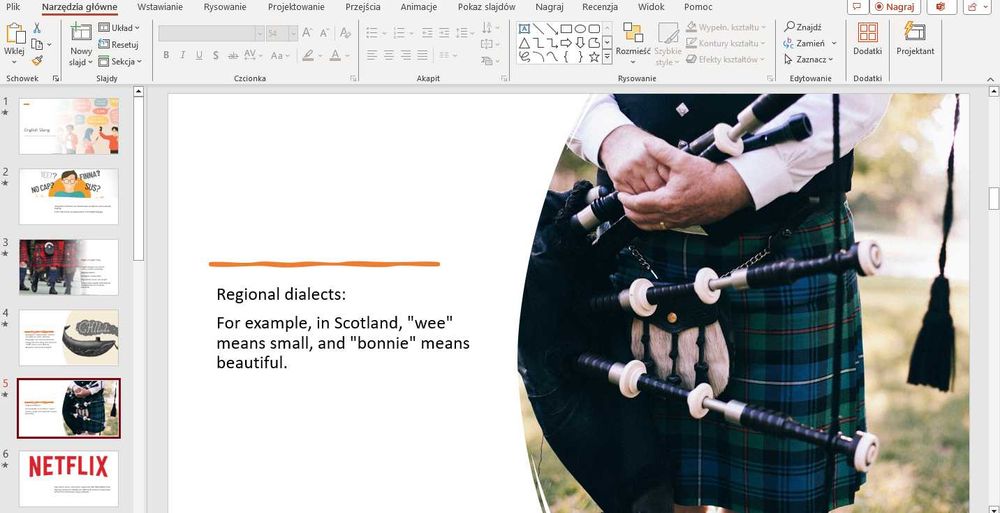Toggle Center paragraph alignment
This screenshot has width=1000, height=513.
pos(389,56)
